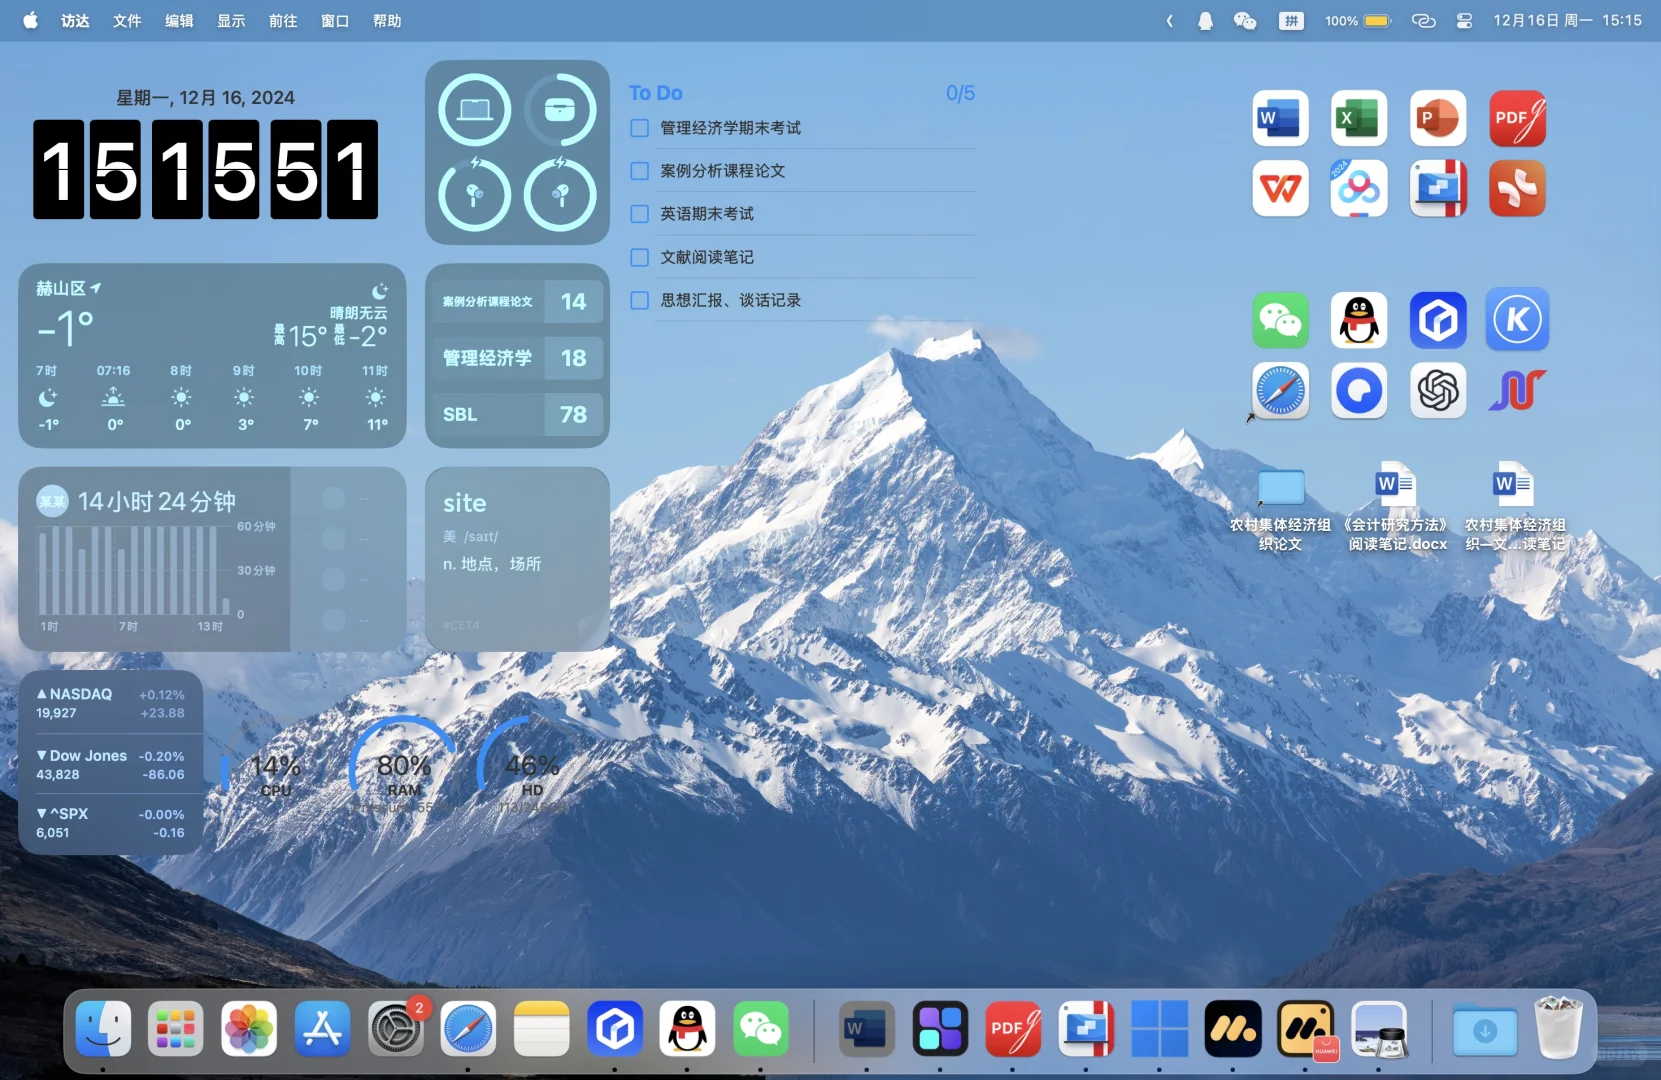Viewport: 1661px width, 1080px height.
Task: Open Finder in the Dock
Action: (x=103, y=1029)
